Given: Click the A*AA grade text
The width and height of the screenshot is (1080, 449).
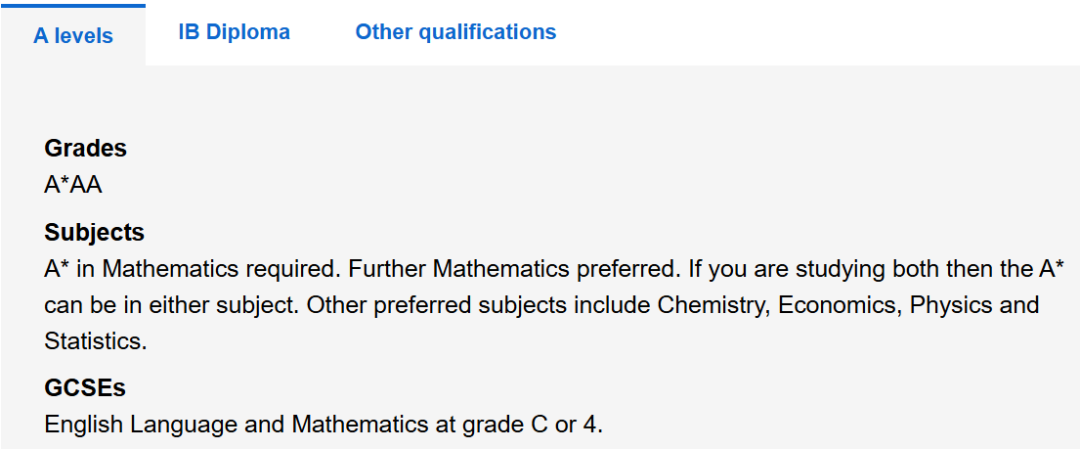Looking at the screenshot, I should (x=73, y=185).
